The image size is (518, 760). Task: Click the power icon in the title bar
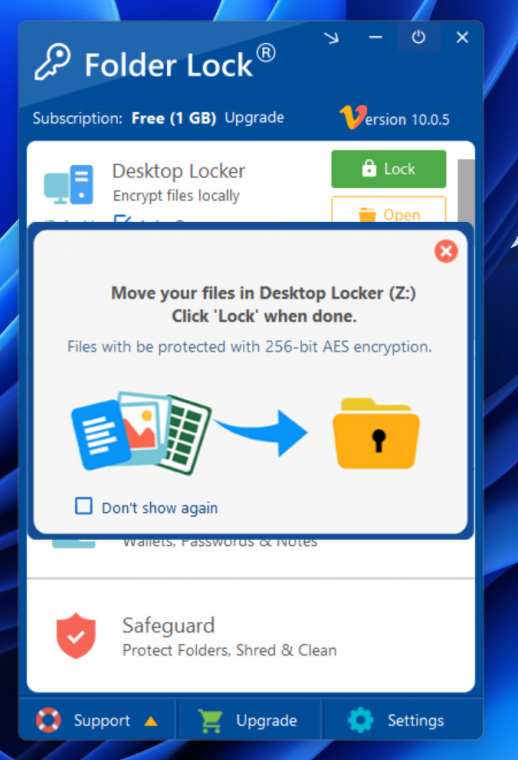point(419,37)
